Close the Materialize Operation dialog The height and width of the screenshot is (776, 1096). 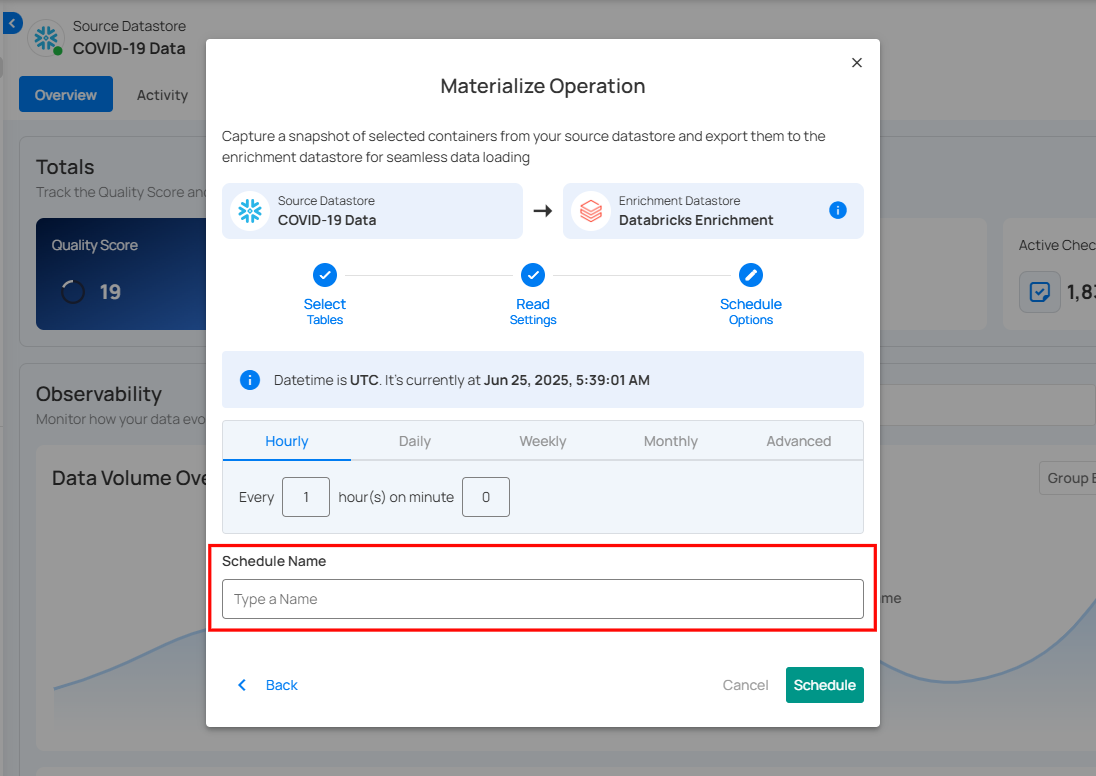856,63
